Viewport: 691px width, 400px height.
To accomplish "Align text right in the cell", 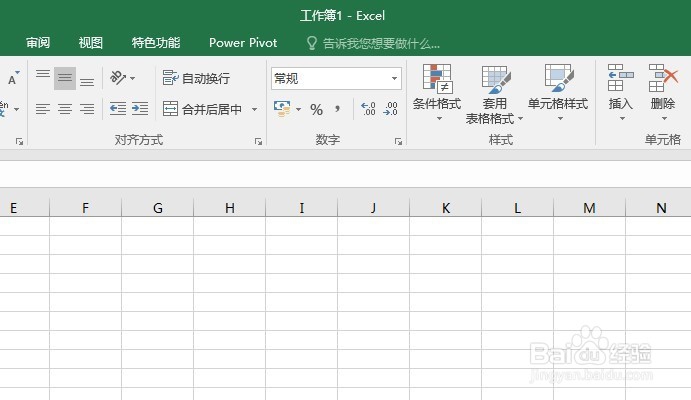I will [x=87, y=109].
